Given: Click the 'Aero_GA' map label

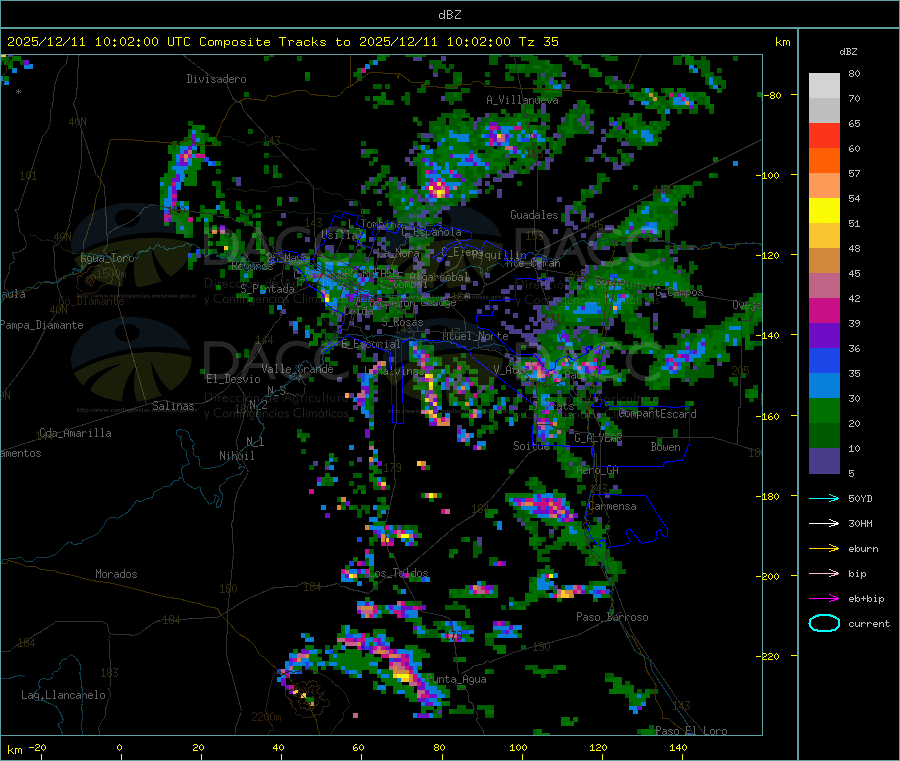Looking at the screenshot, I should tap(598, 470).
